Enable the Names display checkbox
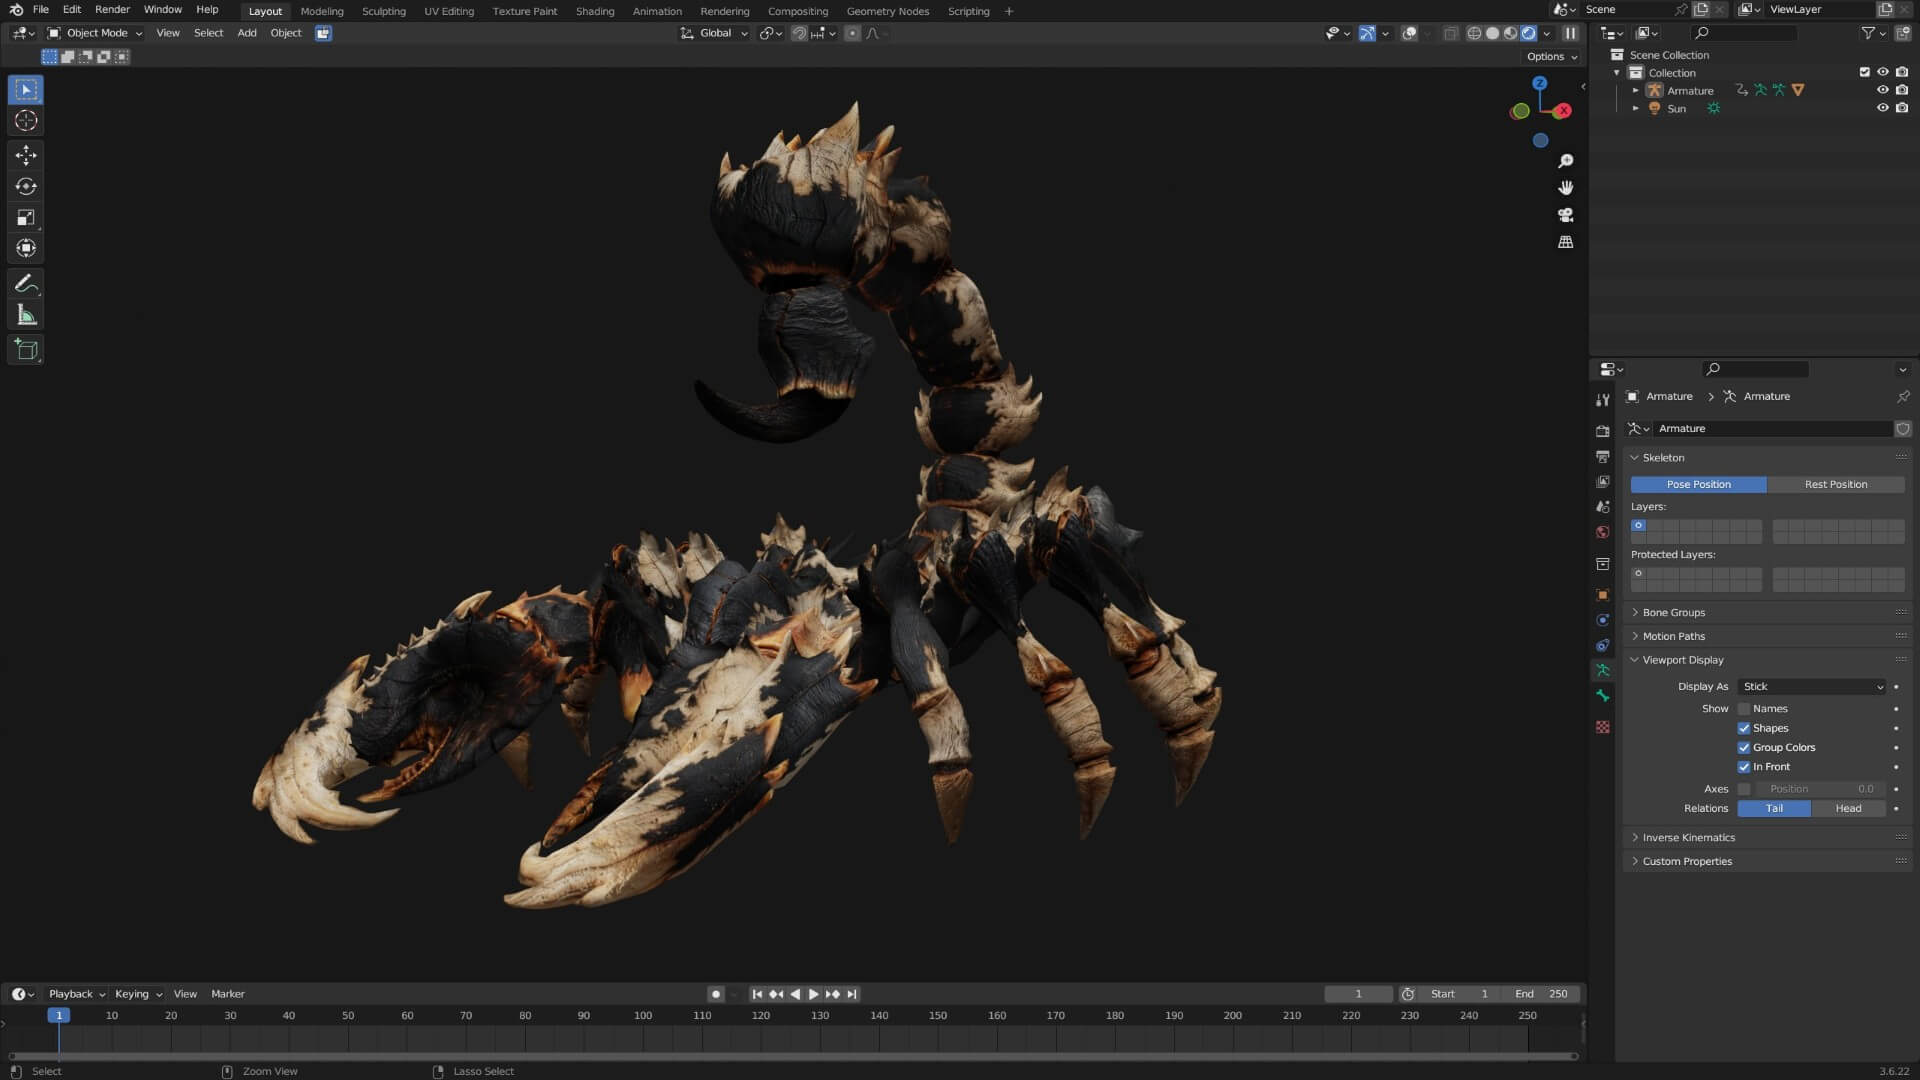 [x=1744, y=709]
